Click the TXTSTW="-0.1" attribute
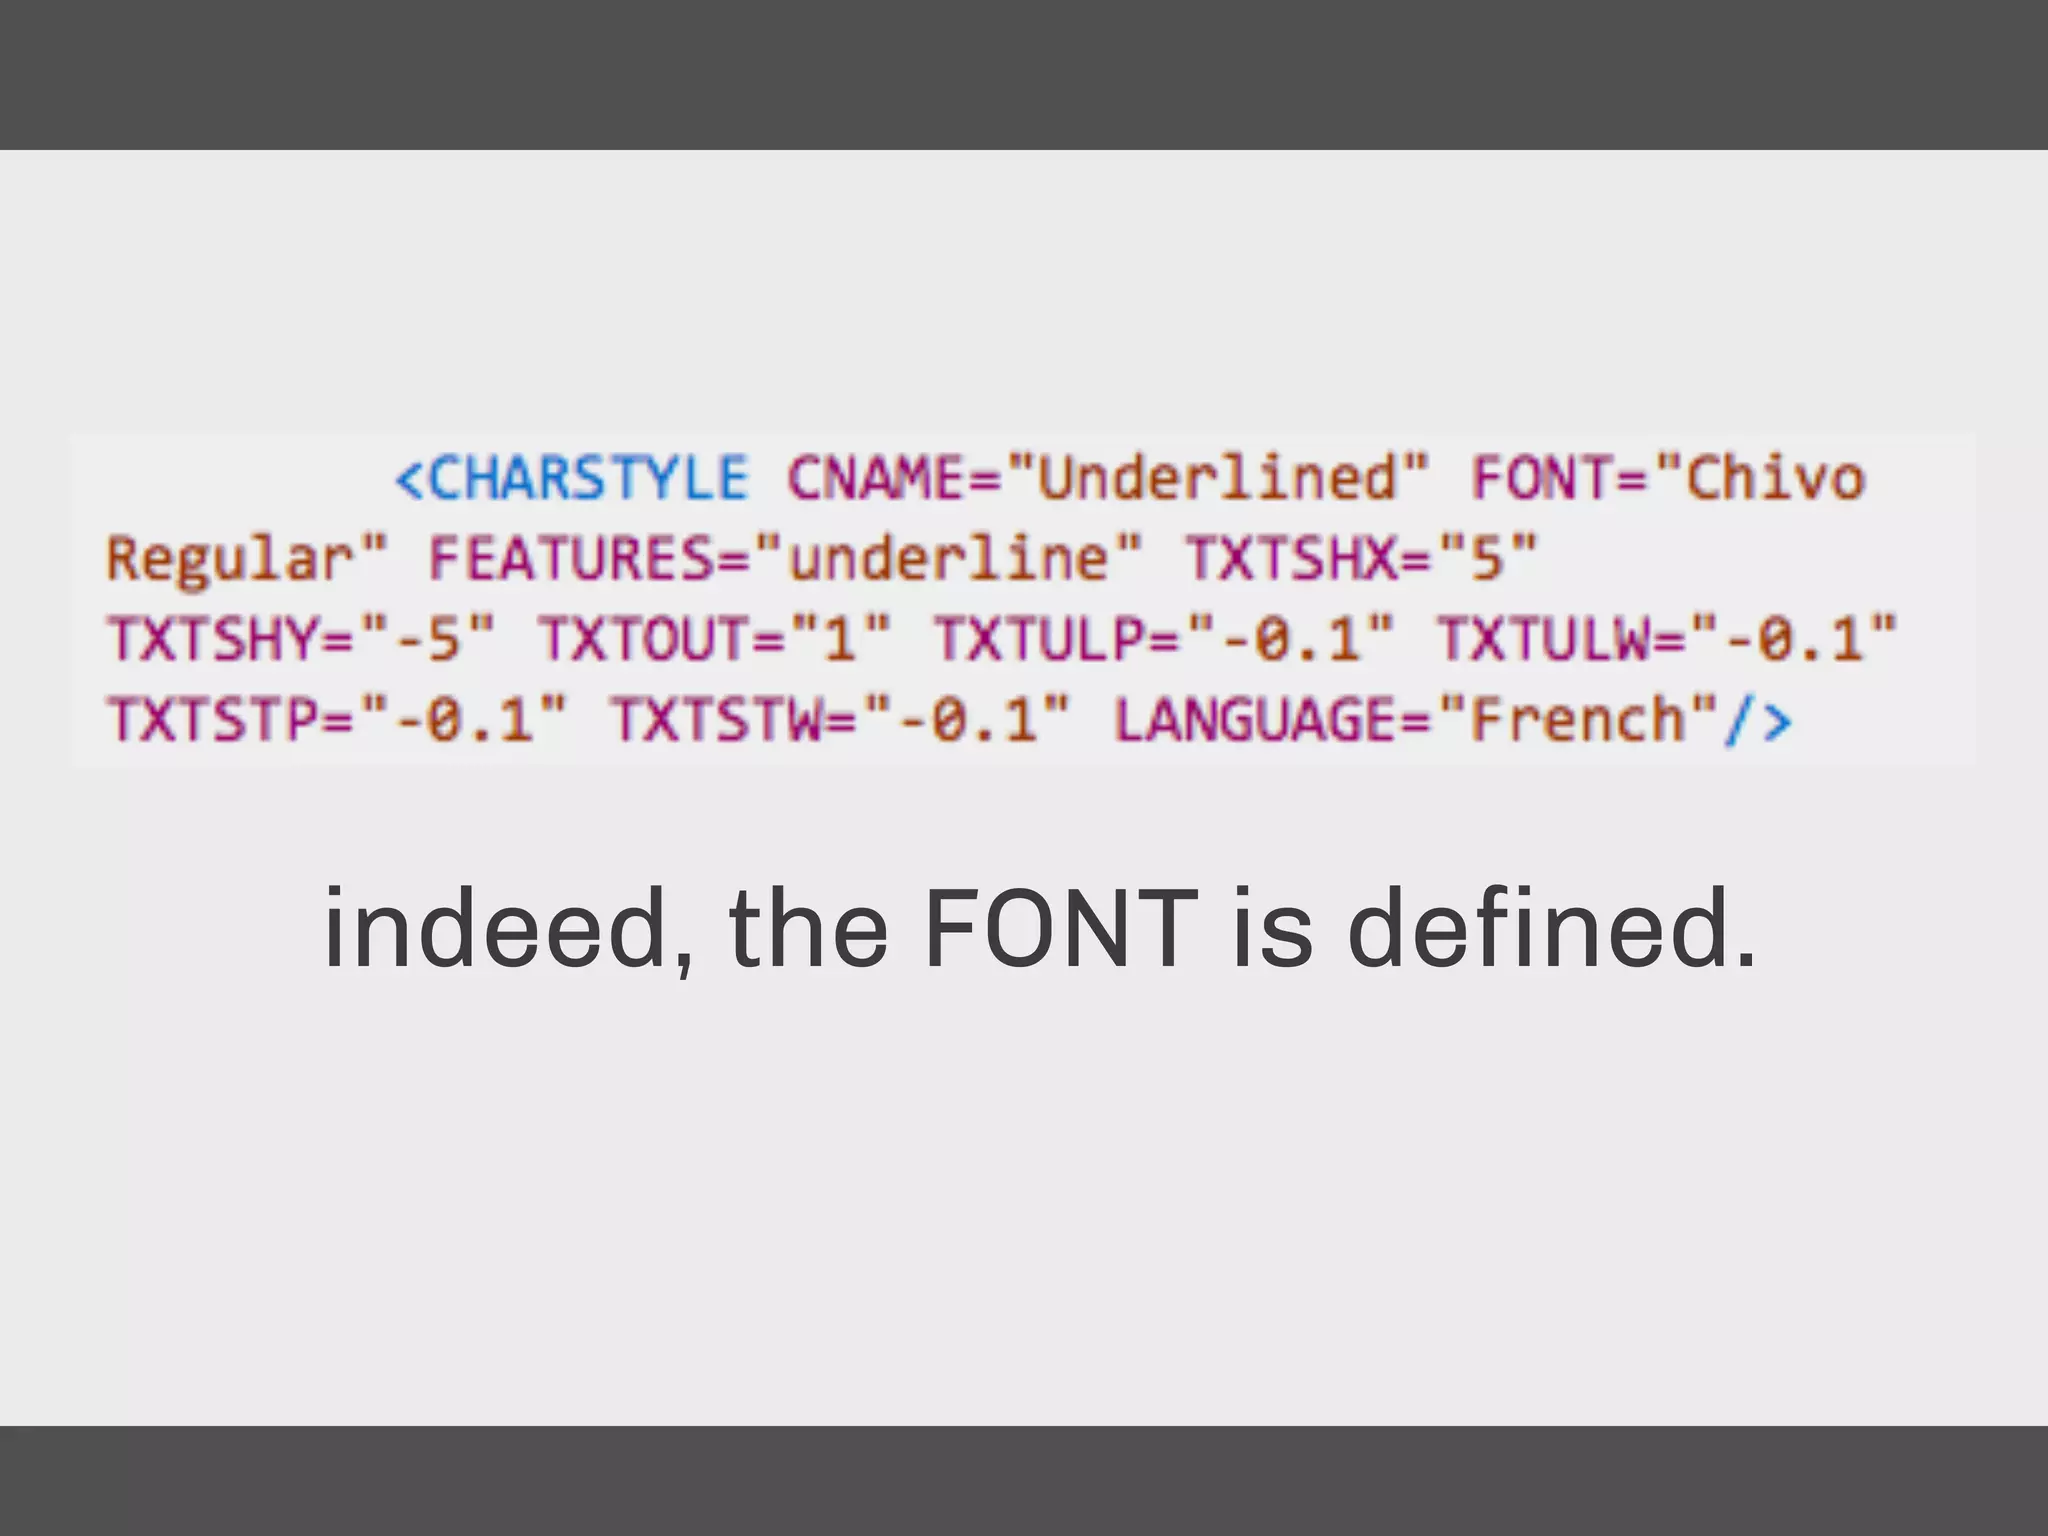This screenshot has height=1536, width=2048. (840, 719)
